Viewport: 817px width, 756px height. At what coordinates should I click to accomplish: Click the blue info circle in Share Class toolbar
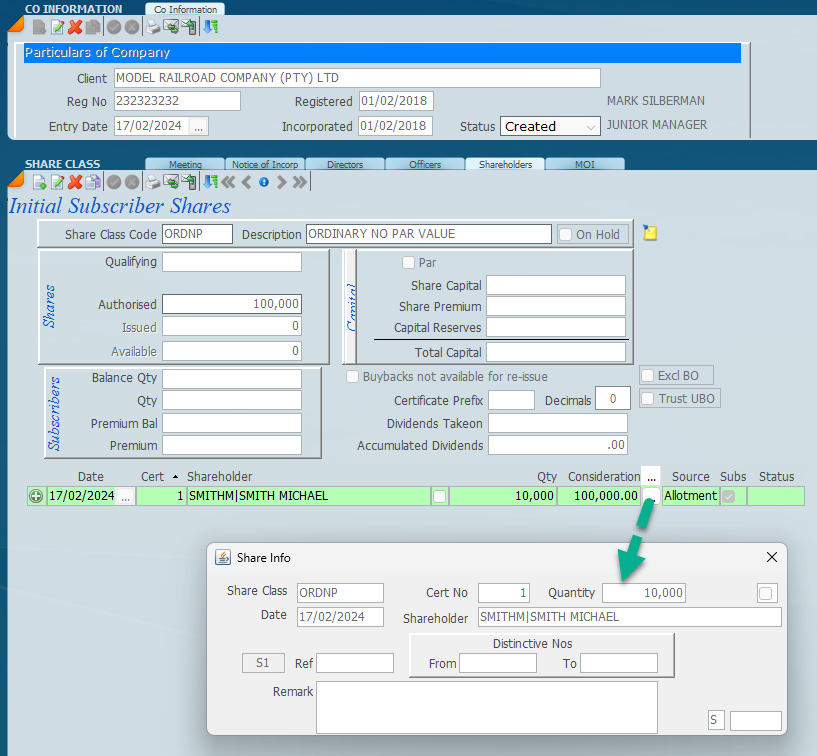tap(264, 182)
